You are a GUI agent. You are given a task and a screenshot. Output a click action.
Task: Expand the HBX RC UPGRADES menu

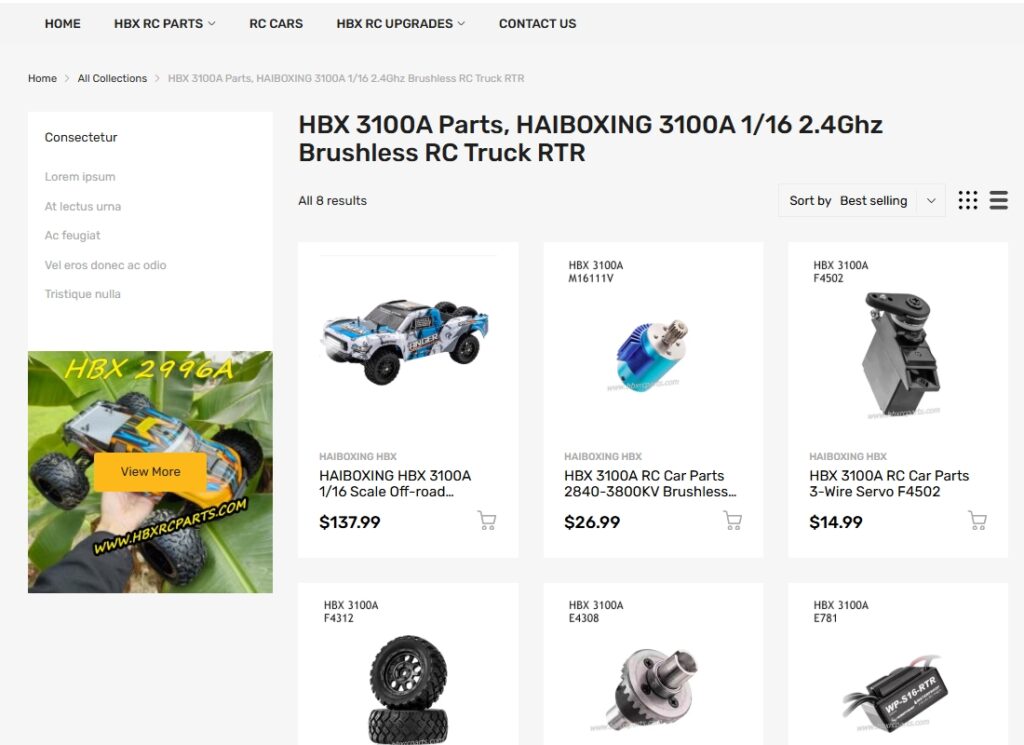coord(400,24)
